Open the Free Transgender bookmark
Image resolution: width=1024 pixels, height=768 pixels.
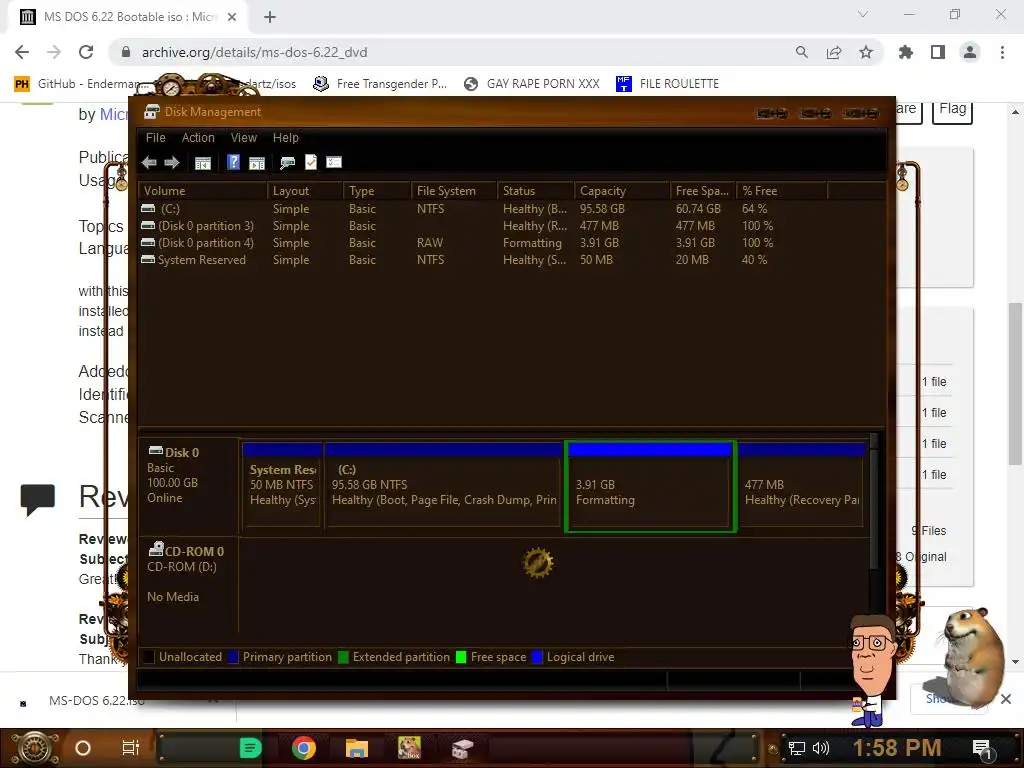click(x=380, y=84)
